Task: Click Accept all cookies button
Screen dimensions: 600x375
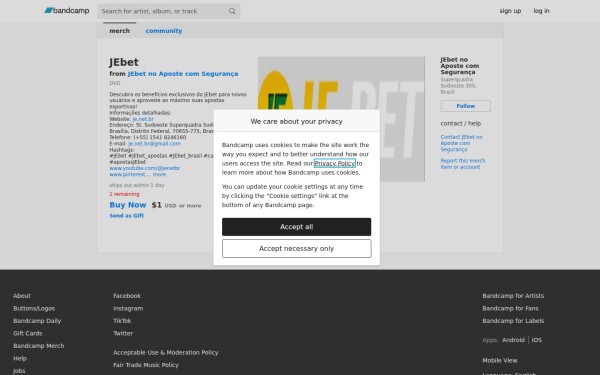Action: 297,227
